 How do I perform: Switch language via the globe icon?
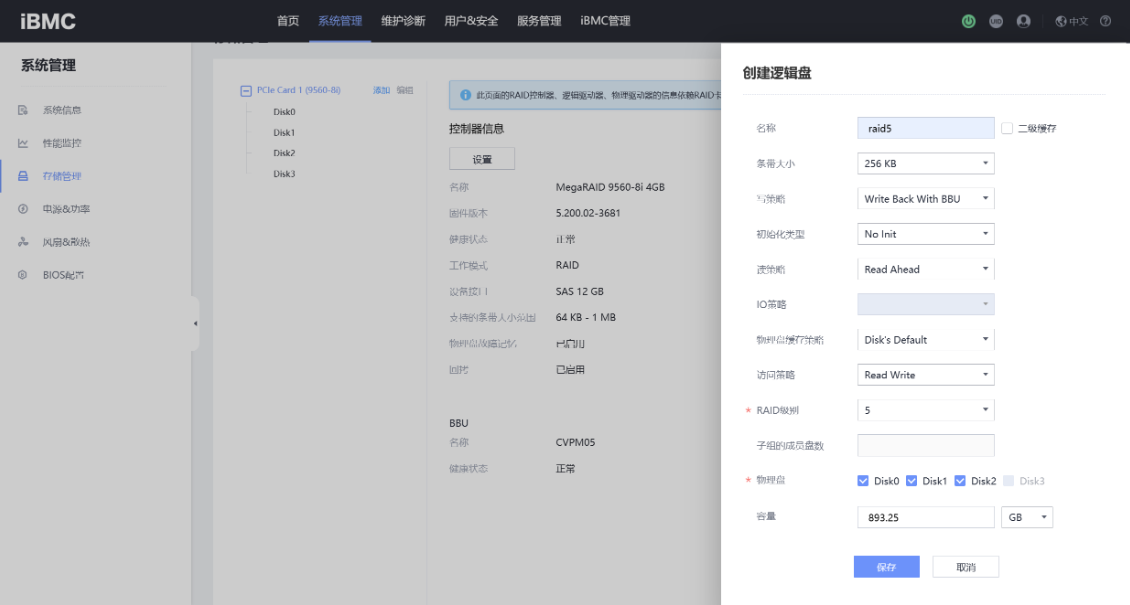pos(1061,22)
